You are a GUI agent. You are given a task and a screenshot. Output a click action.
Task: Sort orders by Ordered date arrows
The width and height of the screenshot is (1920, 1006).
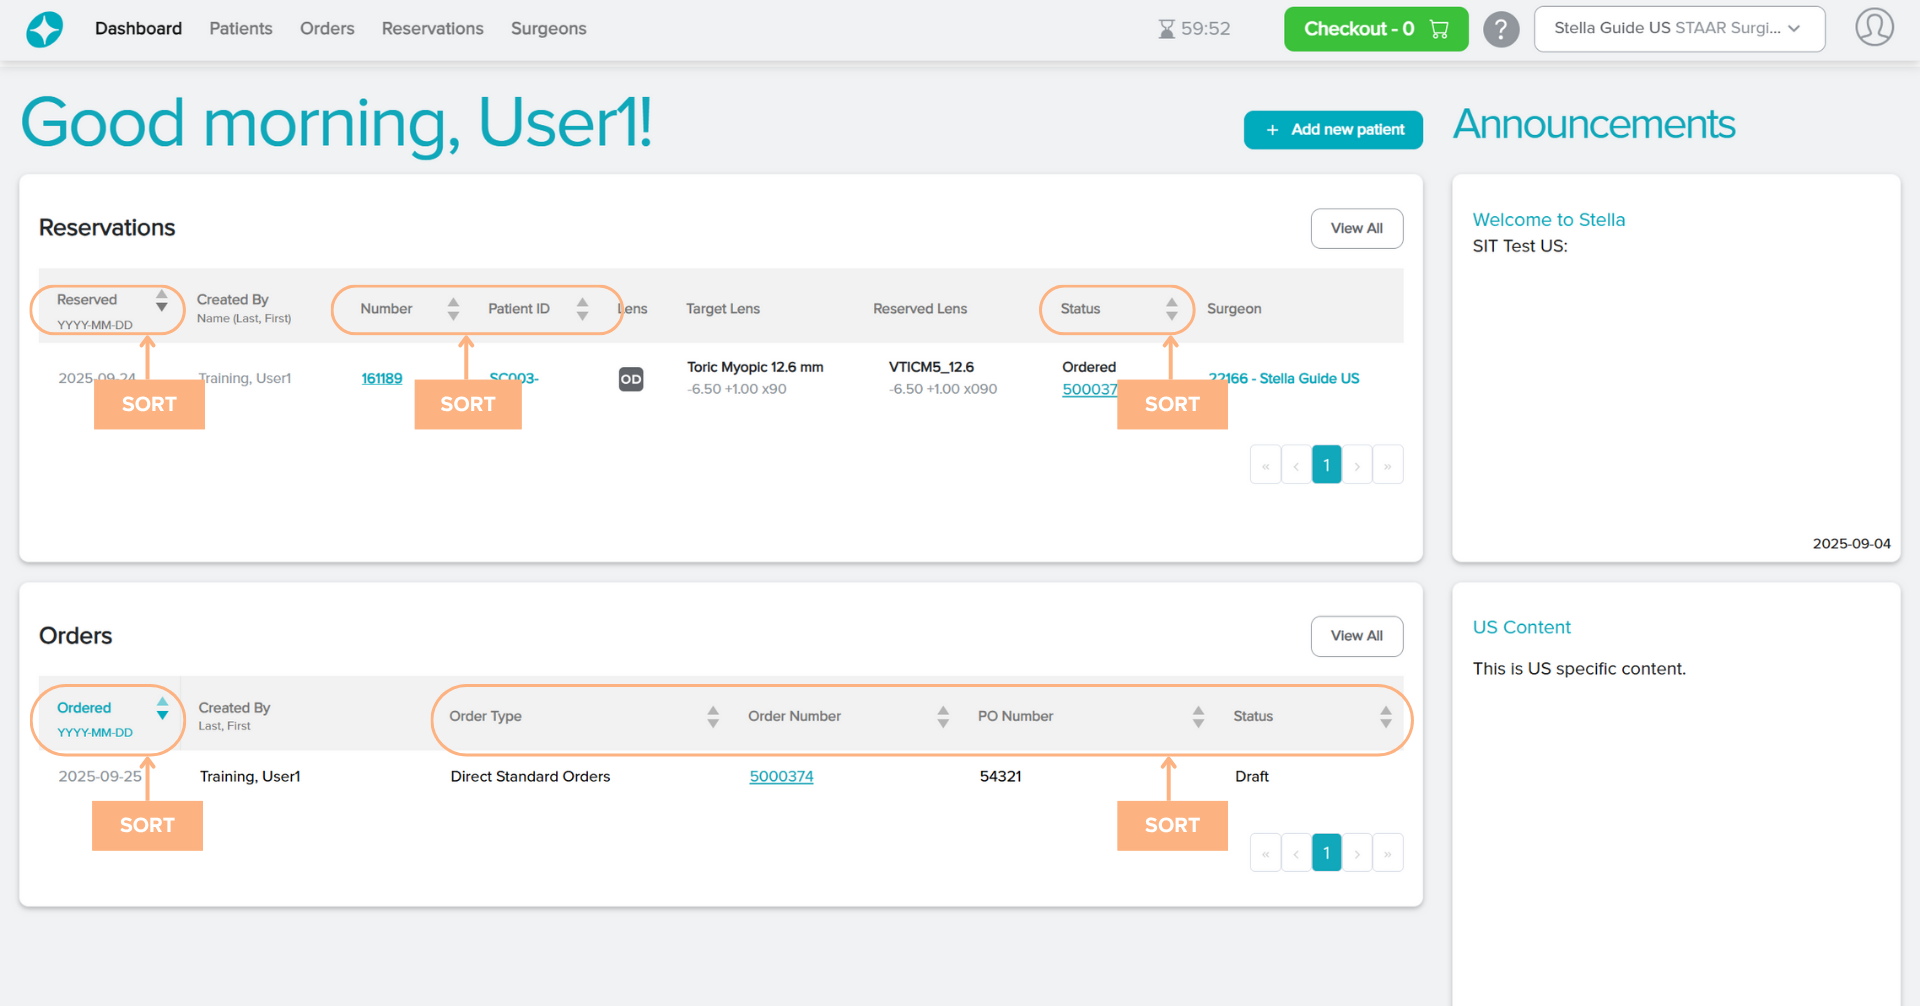point(162,708)
